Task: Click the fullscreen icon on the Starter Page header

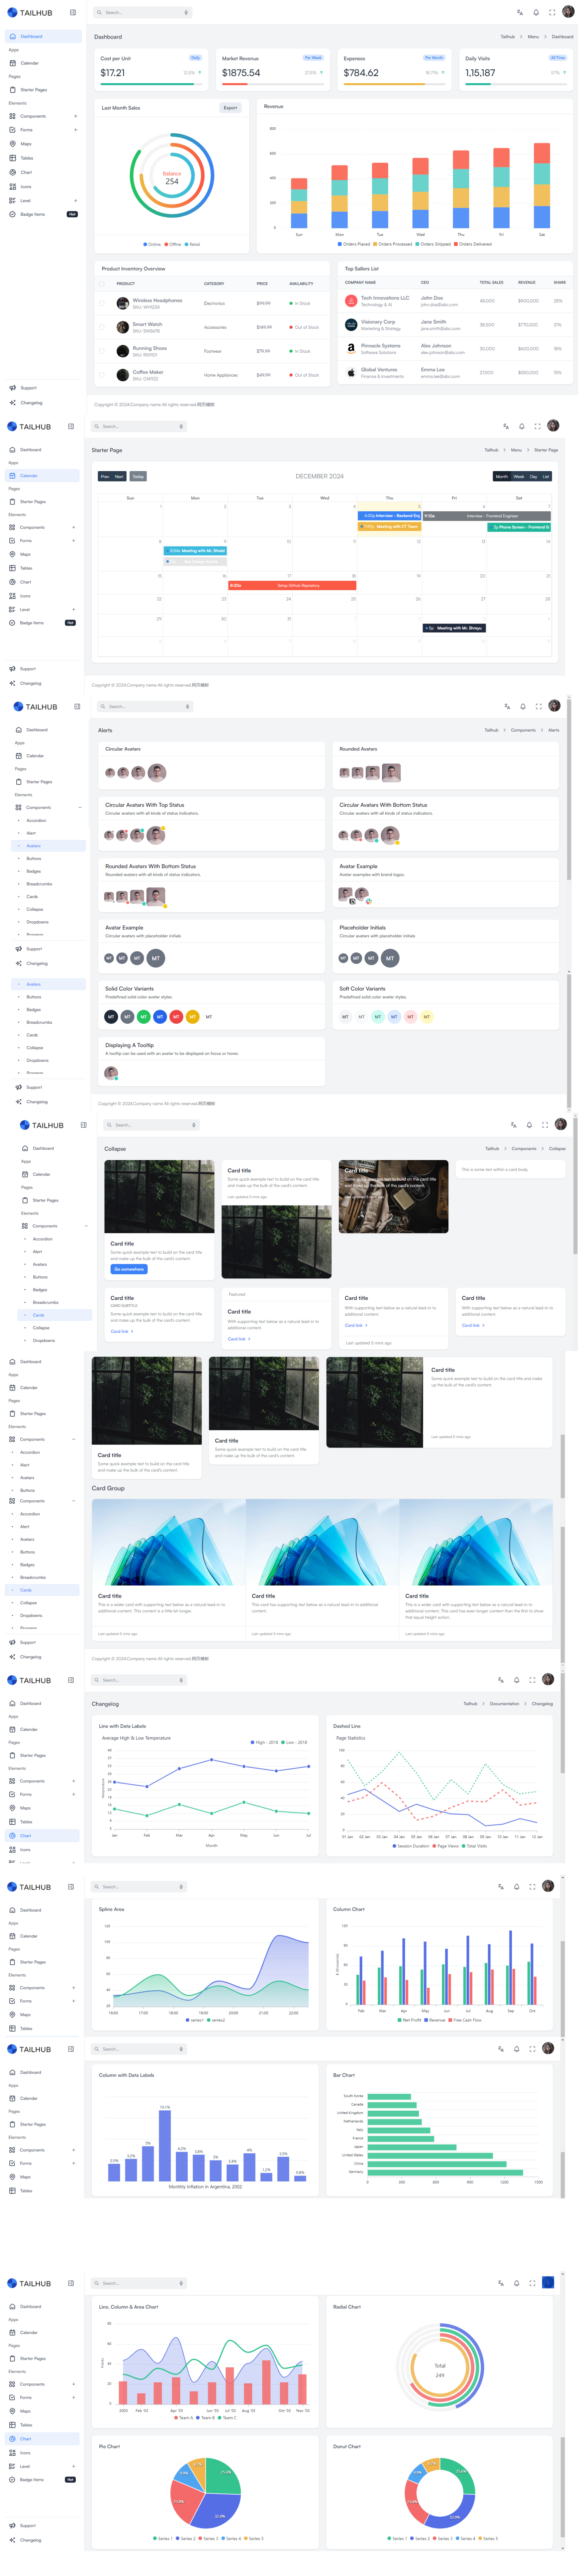Action: (537, 426)
